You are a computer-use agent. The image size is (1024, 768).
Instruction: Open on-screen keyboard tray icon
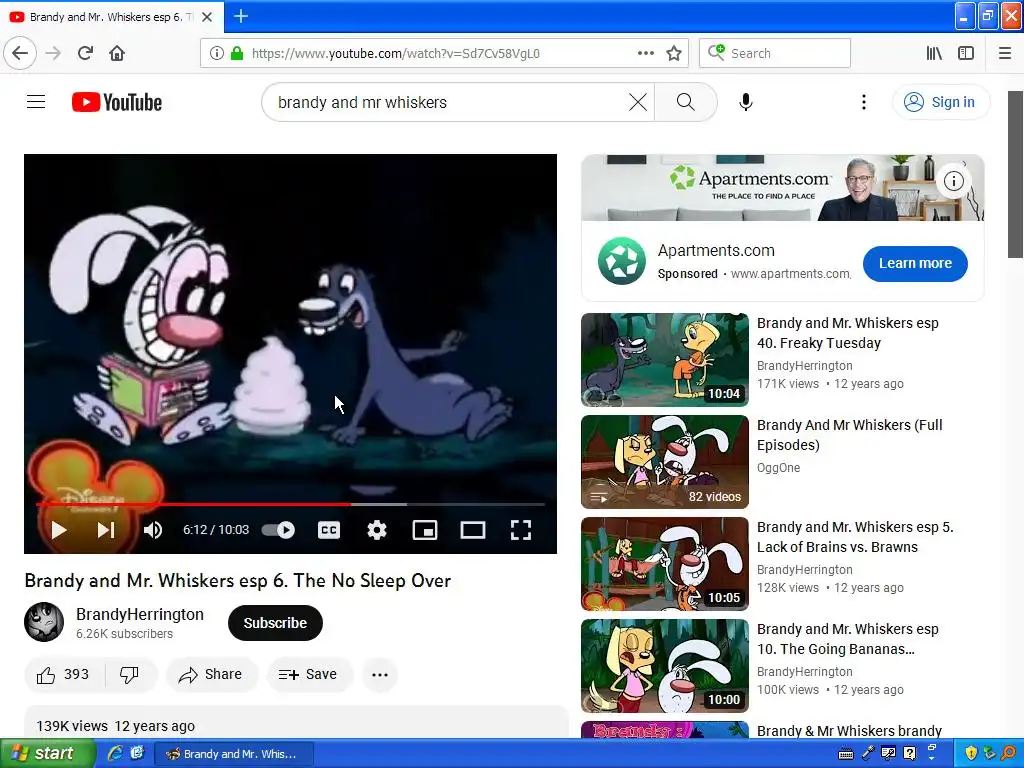point(846,754)
